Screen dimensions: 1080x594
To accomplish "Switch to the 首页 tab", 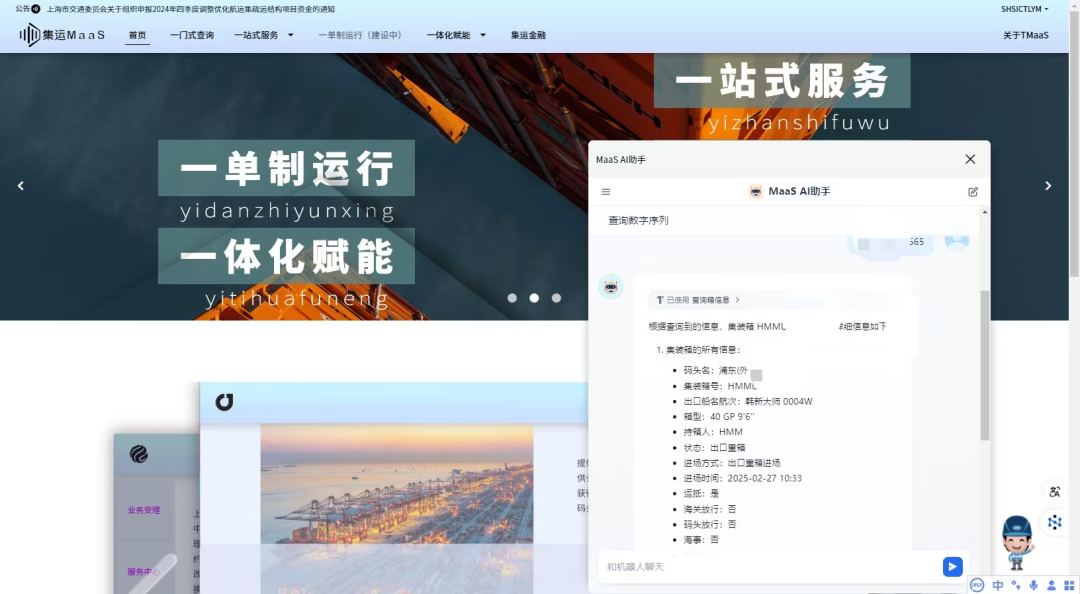I will [137, 35].
